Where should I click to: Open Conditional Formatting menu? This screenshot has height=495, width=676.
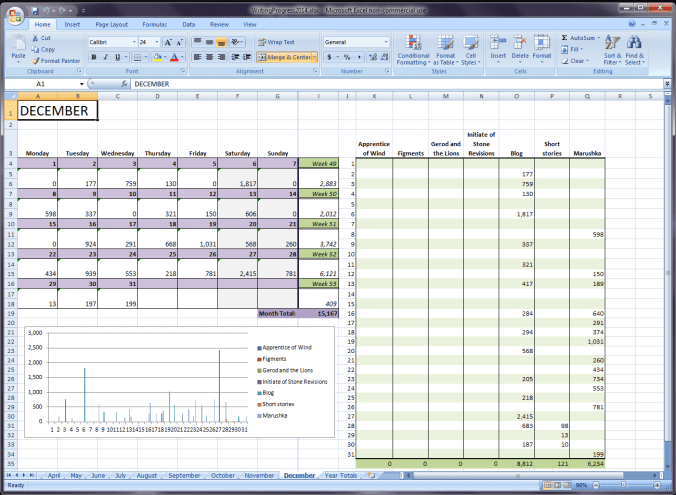coord(413,50)
